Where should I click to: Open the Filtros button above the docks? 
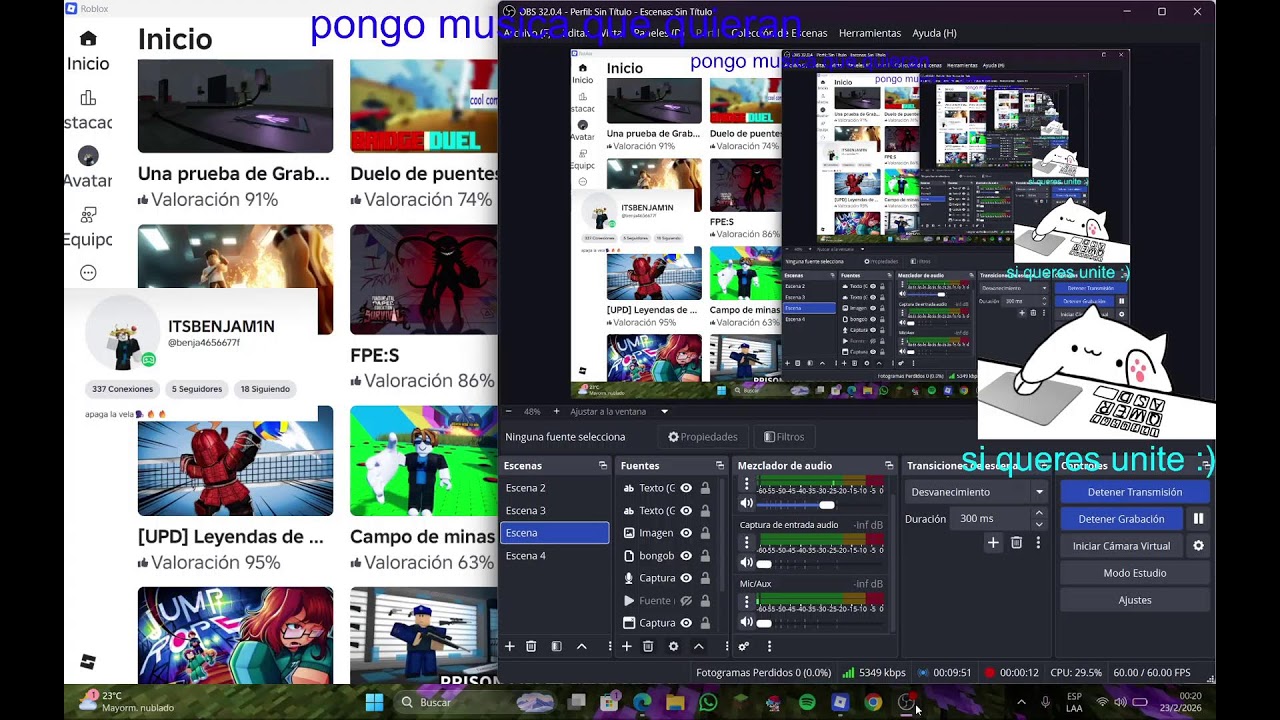784,437
